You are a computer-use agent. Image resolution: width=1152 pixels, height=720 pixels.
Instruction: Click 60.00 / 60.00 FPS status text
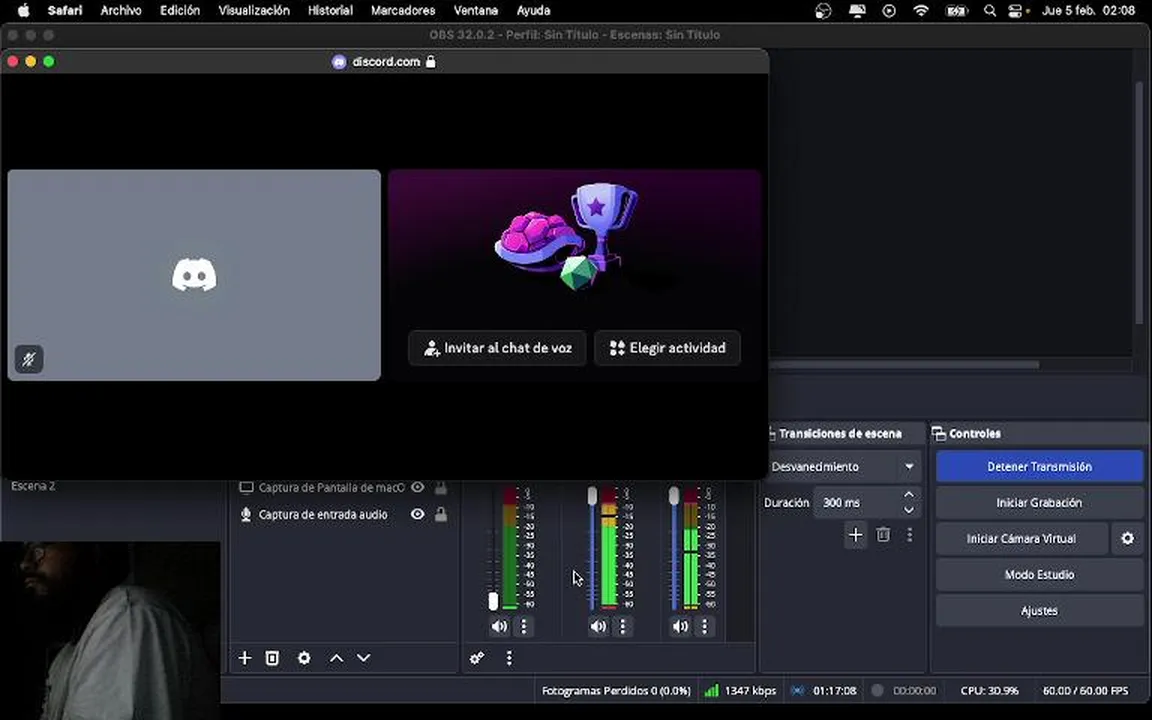coord(1085,691)
